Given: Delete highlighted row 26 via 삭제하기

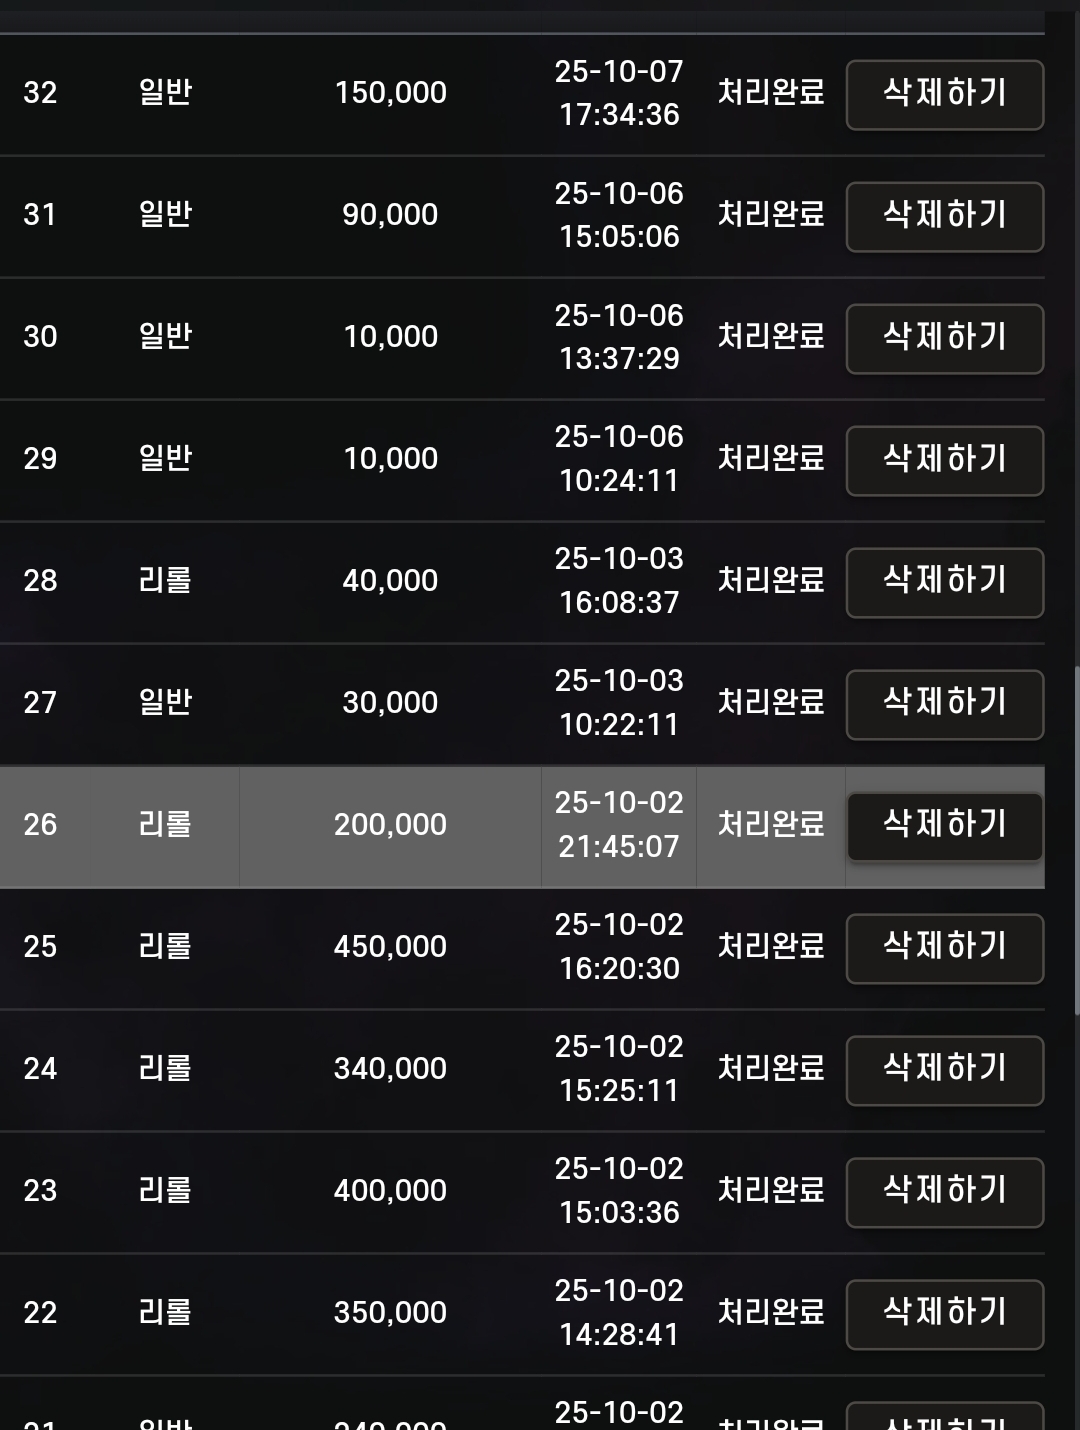Looking at the screenshot, I should click(945, 826).
